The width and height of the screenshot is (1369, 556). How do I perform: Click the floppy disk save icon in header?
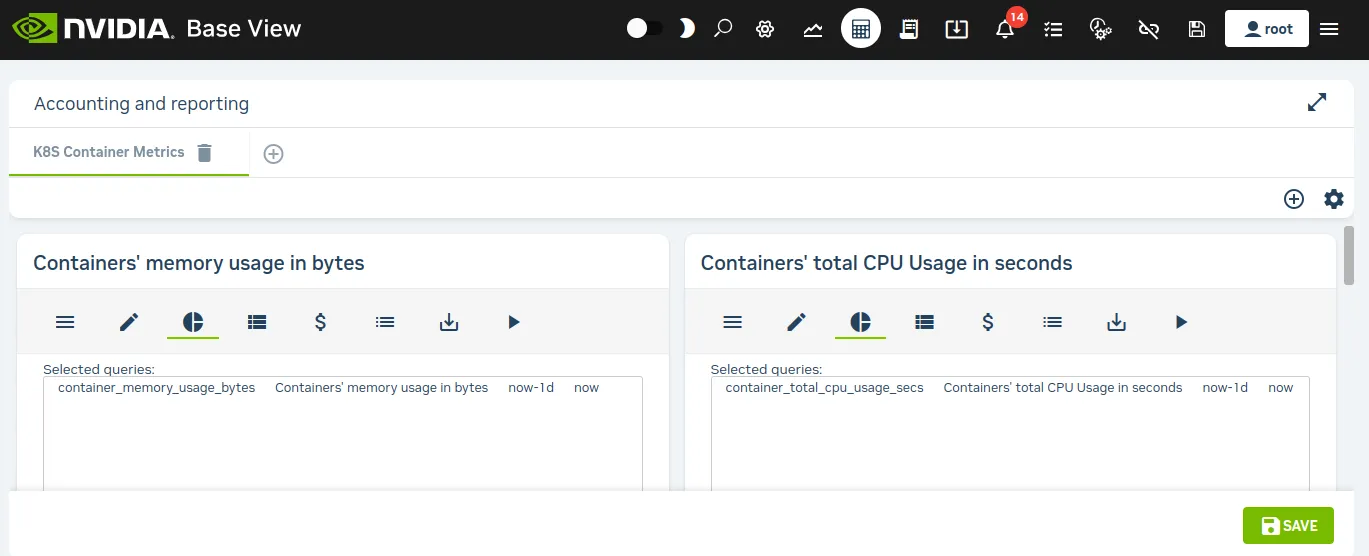point(1197,29)
